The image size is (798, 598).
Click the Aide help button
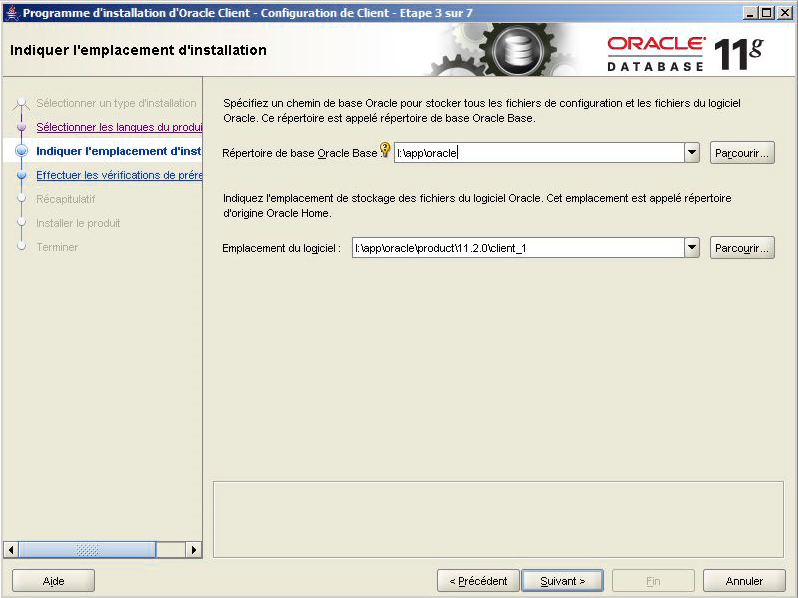(x=53, y=581)
